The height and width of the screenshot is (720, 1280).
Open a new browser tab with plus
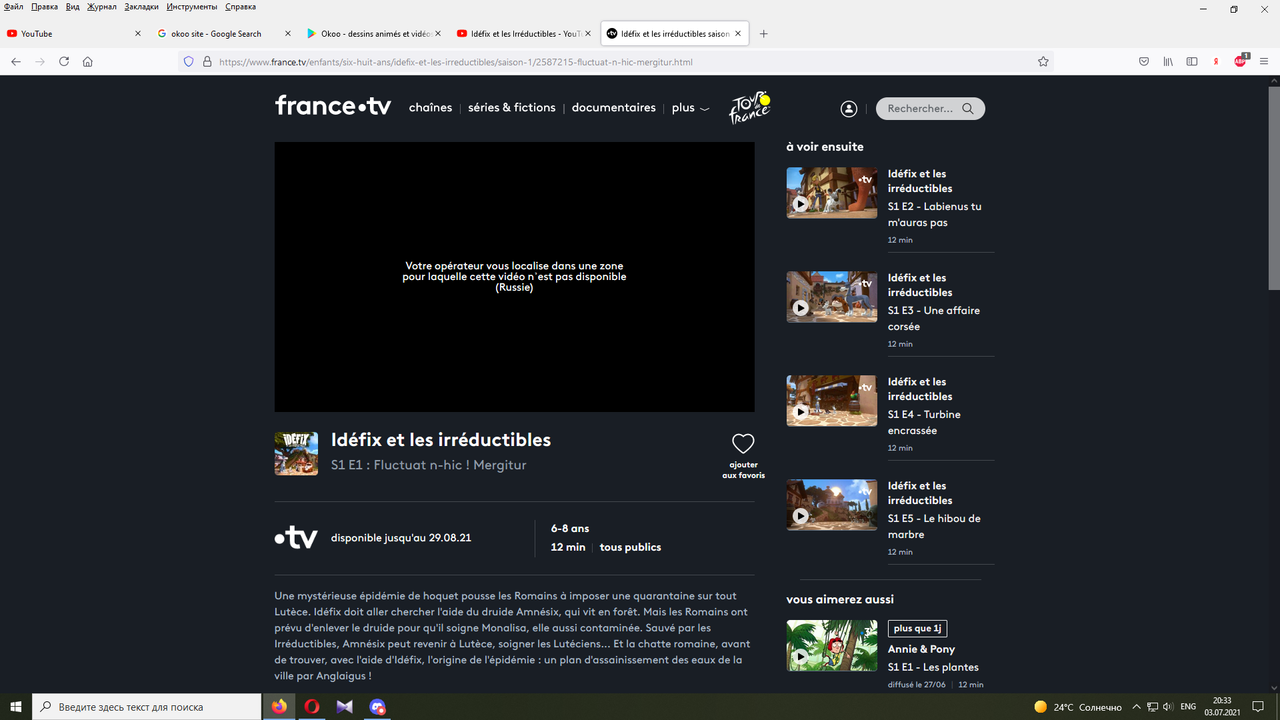[764, 33]
